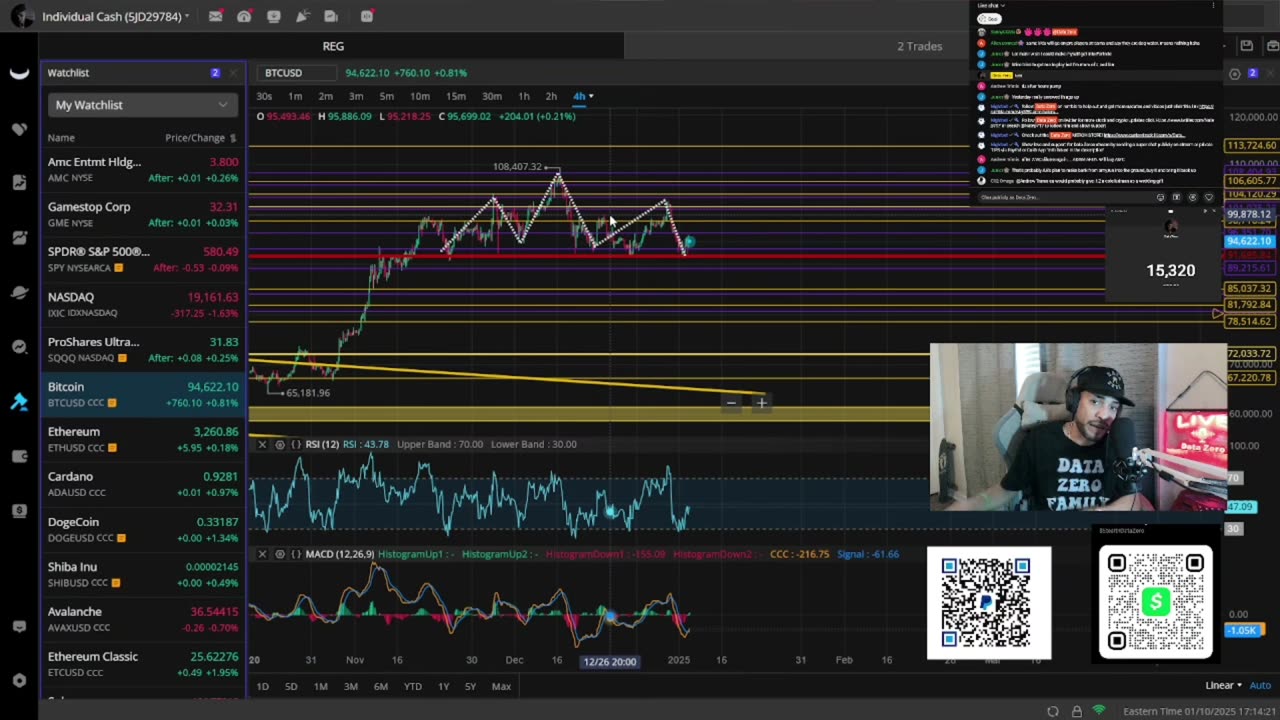The image size is (1280, 720).
Task: Expand the My Watchlist dropdown
Action: coord(142,105)
